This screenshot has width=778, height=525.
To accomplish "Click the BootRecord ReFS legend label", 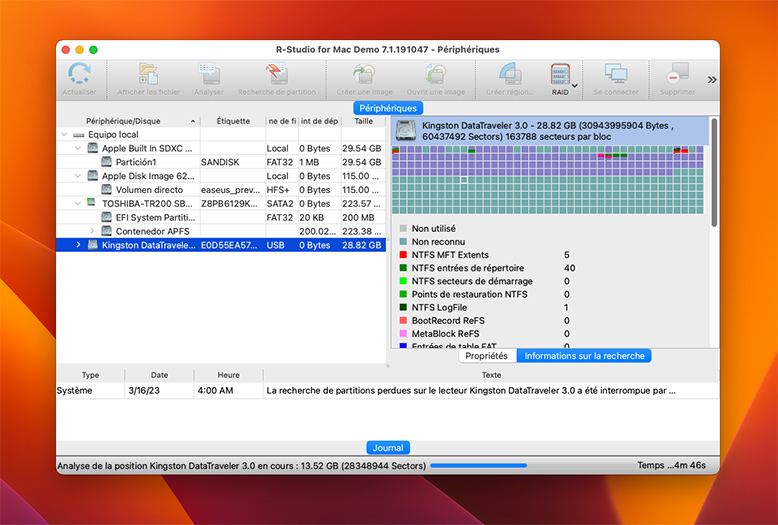I will 448,321.
